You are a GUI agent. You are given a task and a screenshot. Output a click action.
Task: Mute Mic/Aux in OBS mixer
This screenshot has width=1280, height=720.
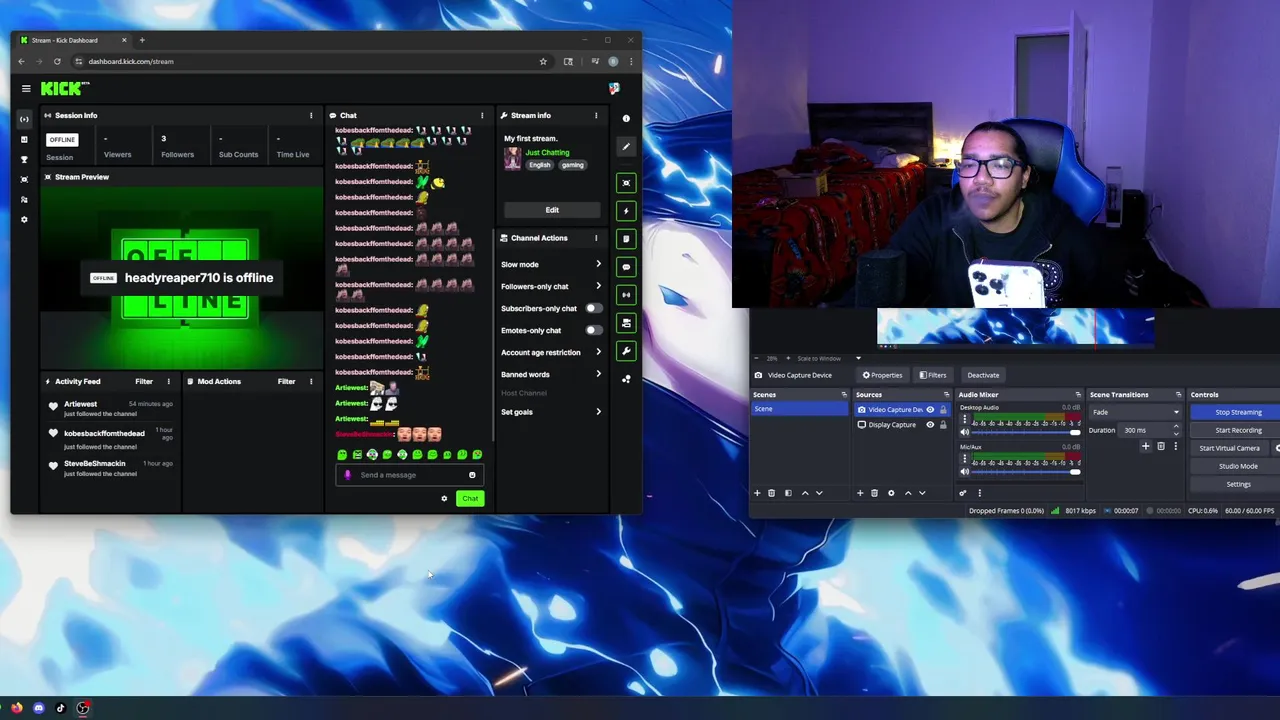965,472
